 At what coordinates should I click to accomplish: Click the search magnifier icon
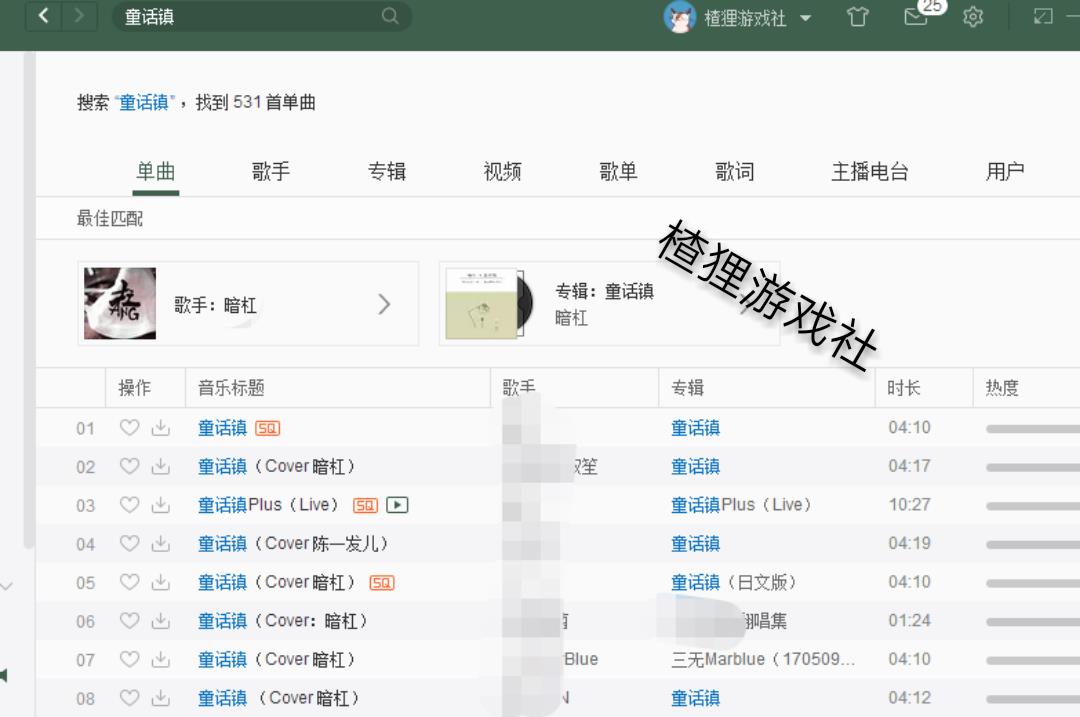390,16
